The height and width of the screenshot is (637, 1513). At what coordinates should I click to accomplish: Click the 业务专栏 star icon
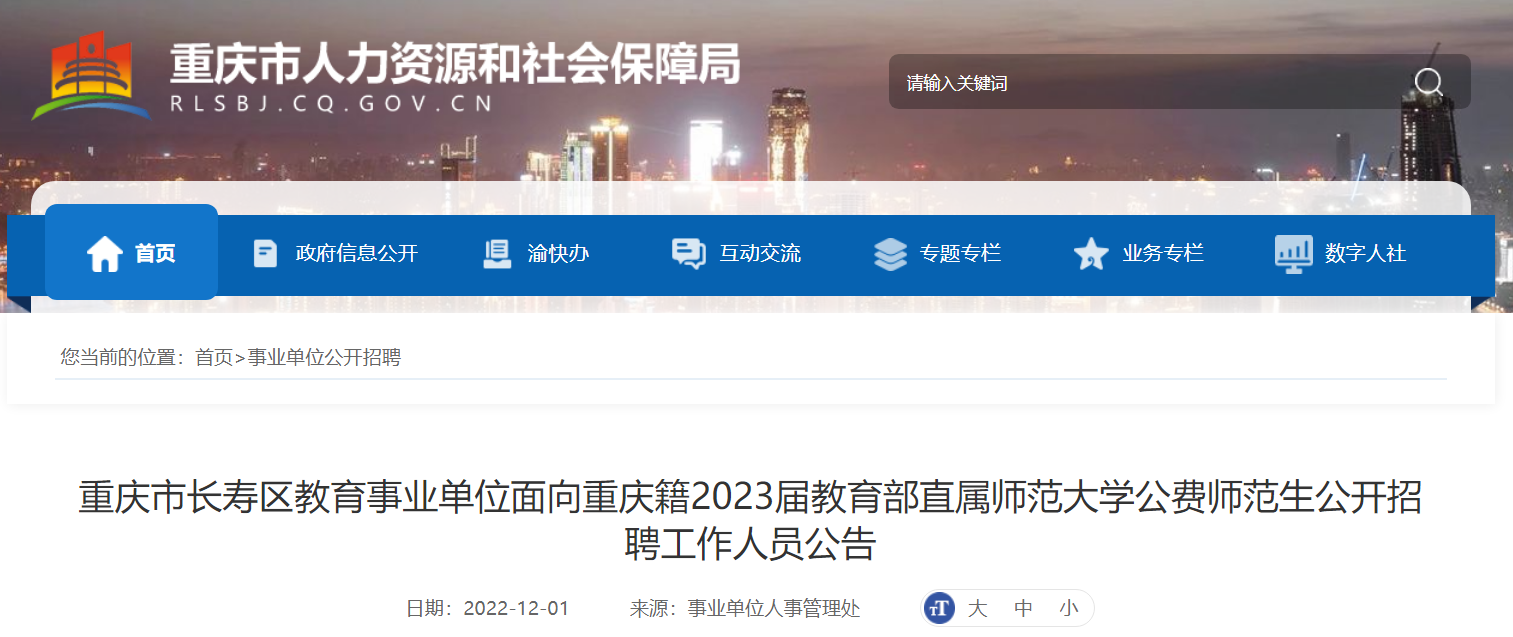point(1091,254)
